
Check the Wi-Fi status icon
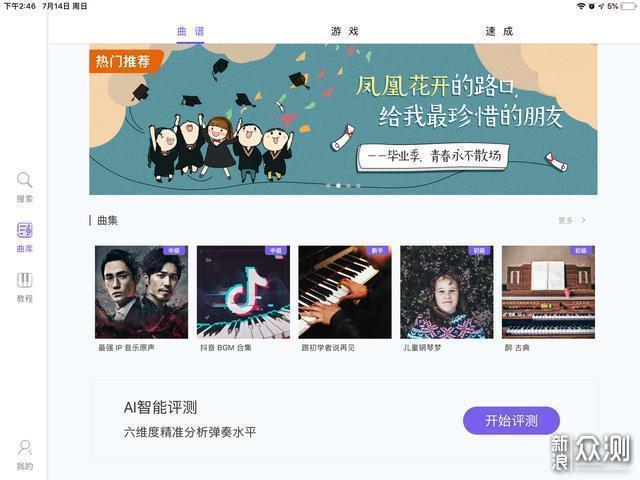(580, 6)
